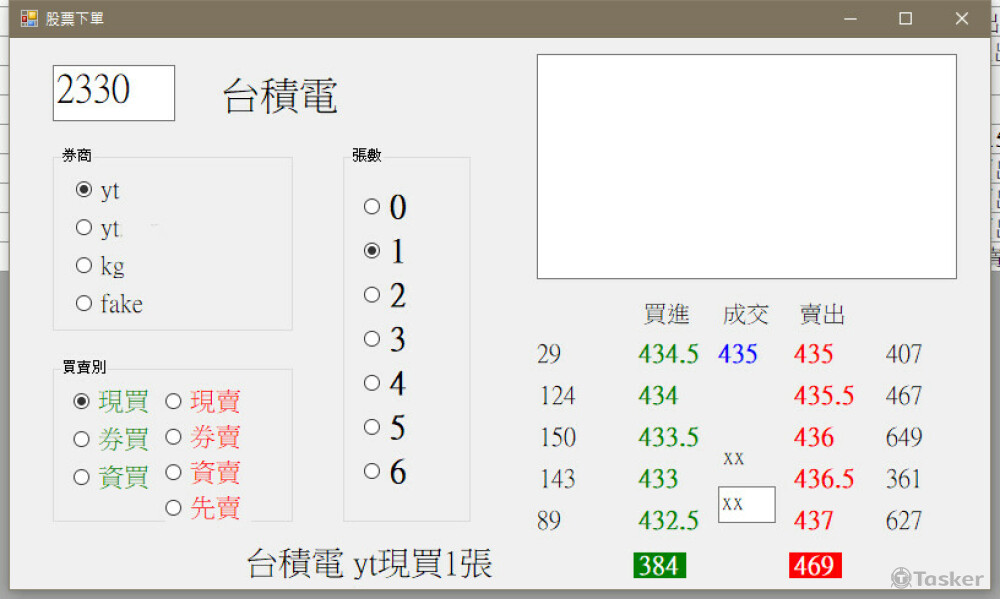The height and width of the screenshot is (599, 1000).
Task: Click ask volume 361
Action: tap(904, 478)
